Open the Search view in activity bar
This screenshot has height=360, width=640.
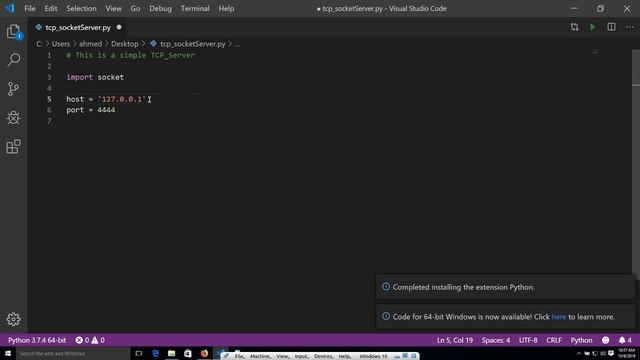coord(13,60)
